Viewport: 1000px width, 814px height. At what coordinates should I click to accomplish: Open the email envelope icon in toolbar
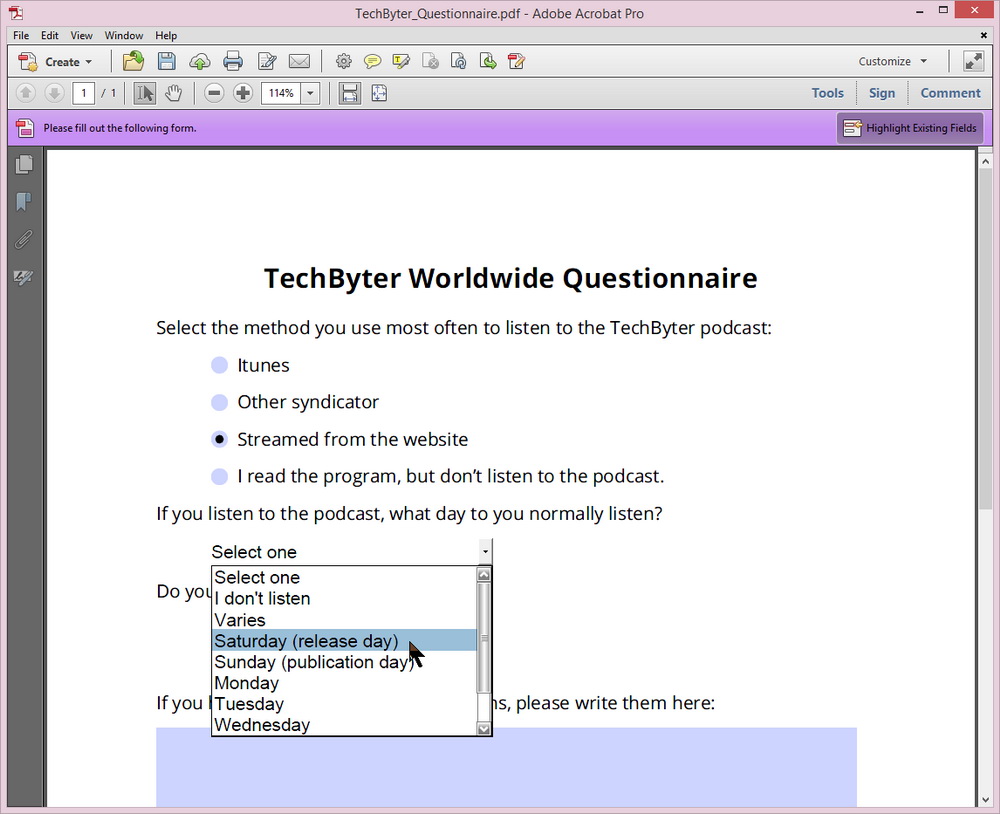point(299,61)
